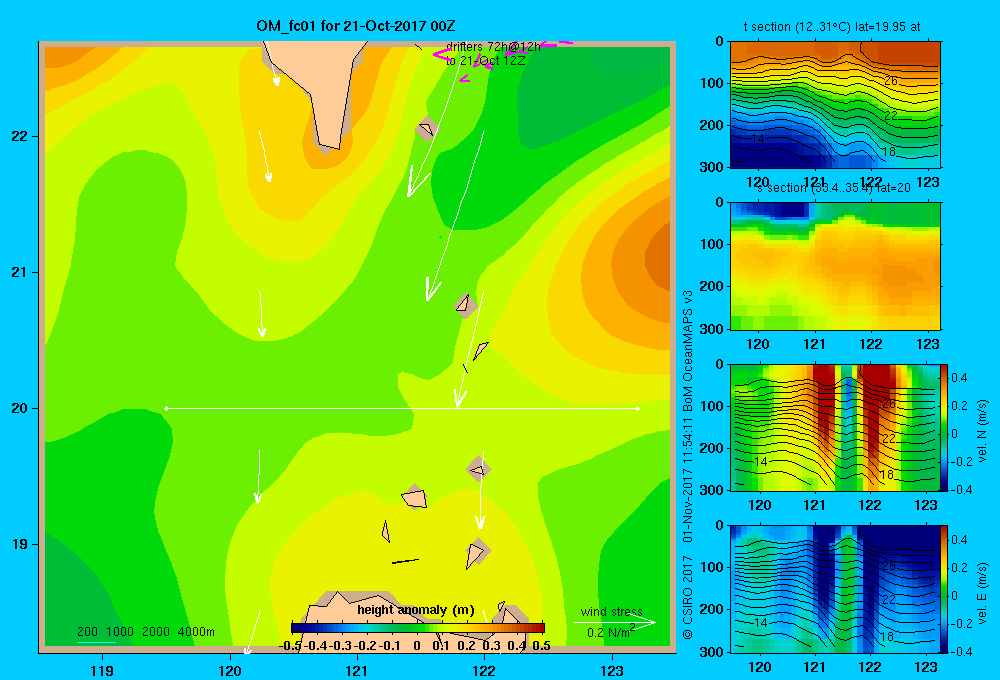Click the '14' isotherm label in temperature section
This screenshot has width=1000, height=680.
click(x=757, y=138)
